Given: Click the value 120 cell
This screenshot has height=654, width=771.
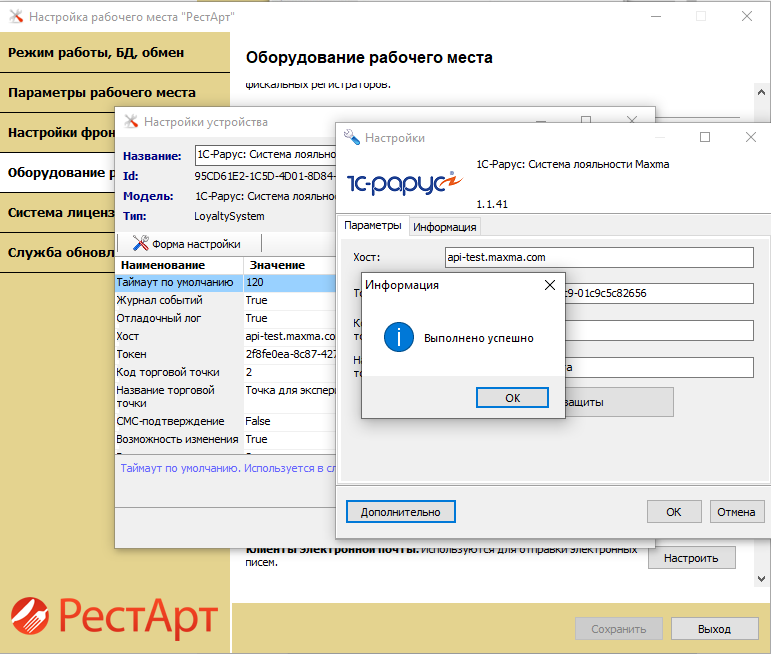Looking at the screenshot, I should click(x=290, y=282).
